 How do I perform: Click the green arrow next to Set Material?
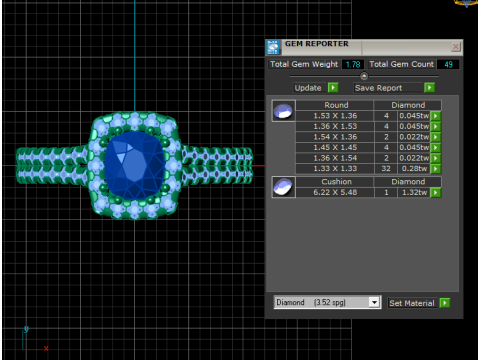click(445, 303)
